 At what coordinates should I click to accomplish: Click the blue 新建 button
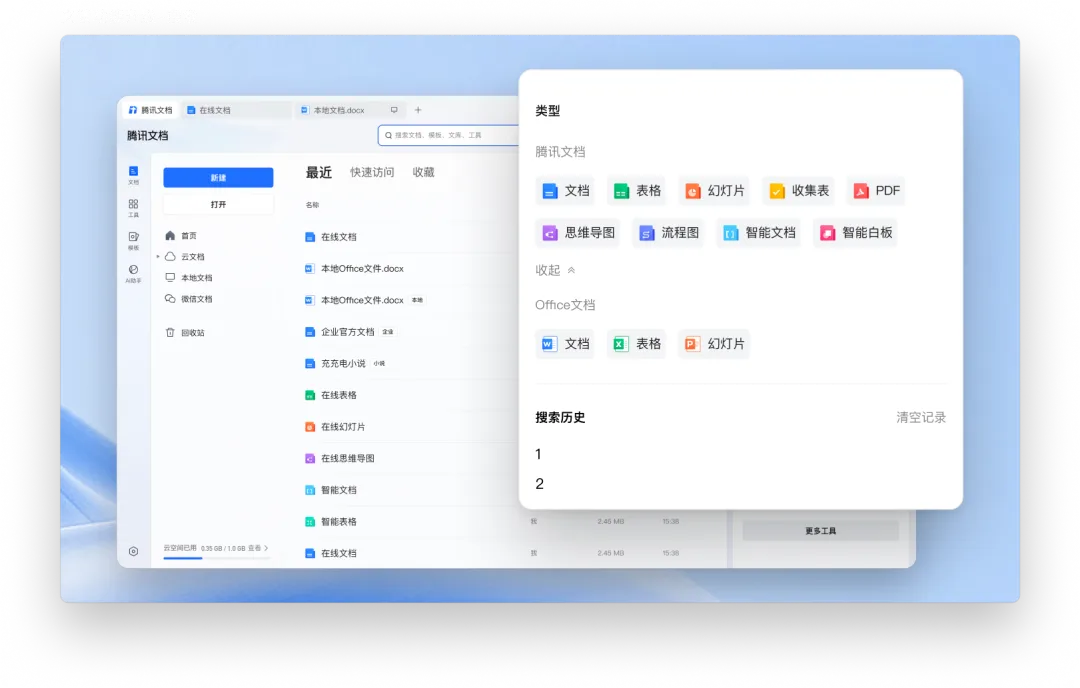pos(218,178)
